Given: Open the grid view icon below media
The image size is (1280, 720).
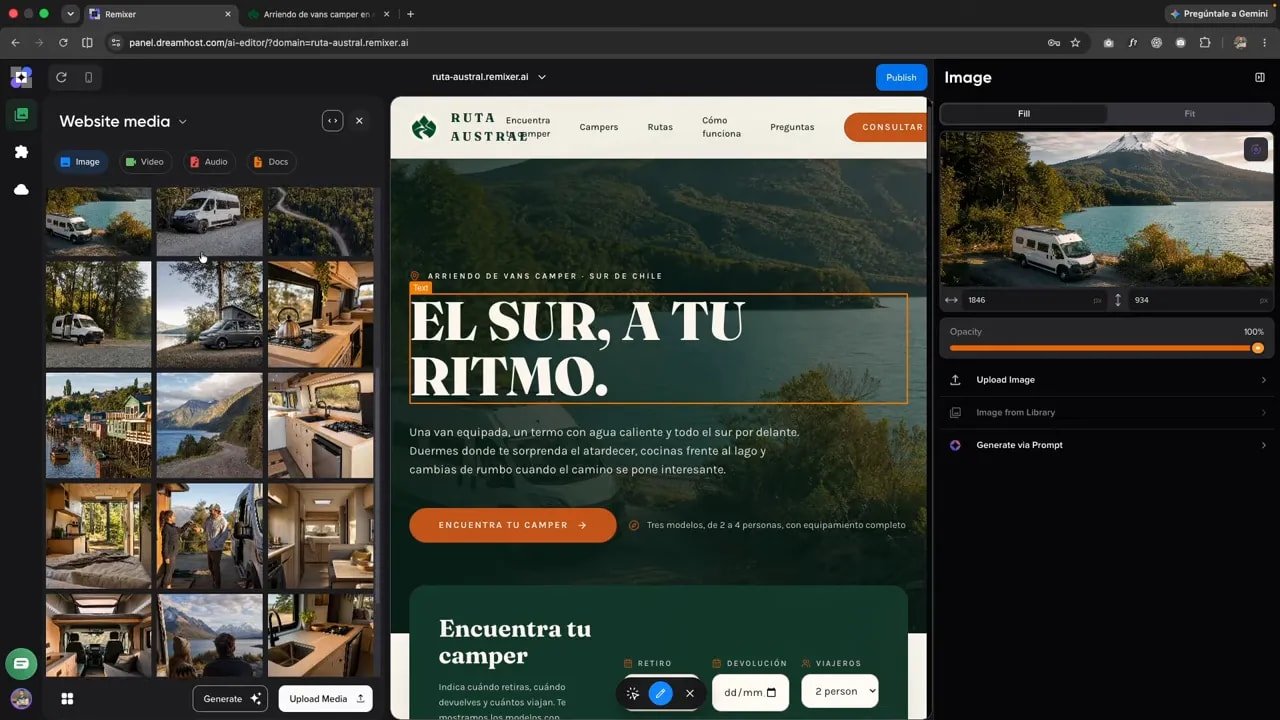Looking at the screenshot, I should 67,699.
